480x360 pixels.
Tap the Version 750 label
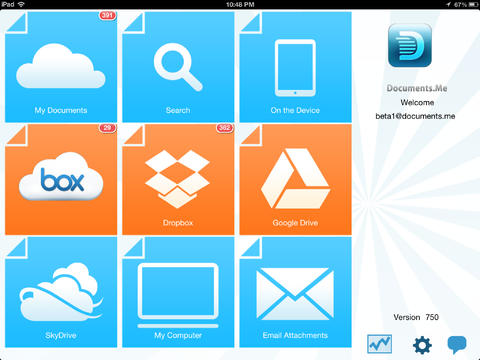tap(416, 317)
